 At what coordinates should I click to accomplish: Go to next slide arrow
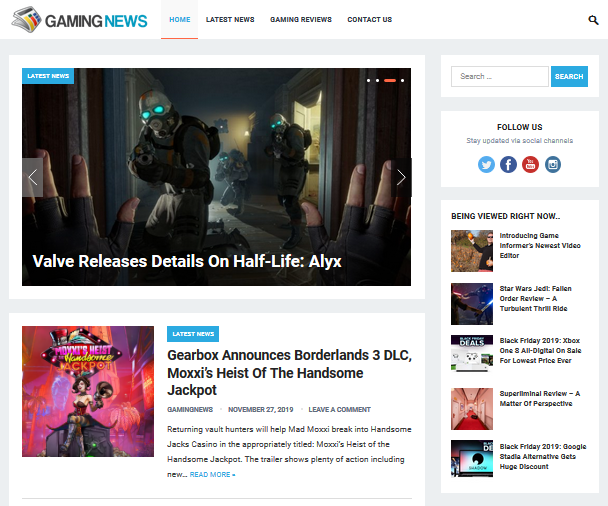[401, 177]
